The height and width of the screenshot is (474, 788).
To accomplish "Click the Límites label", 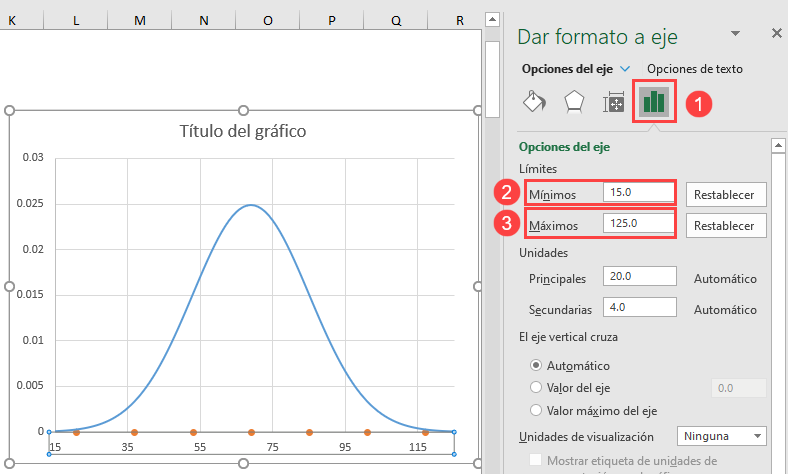I will click(x=538, y=169).
